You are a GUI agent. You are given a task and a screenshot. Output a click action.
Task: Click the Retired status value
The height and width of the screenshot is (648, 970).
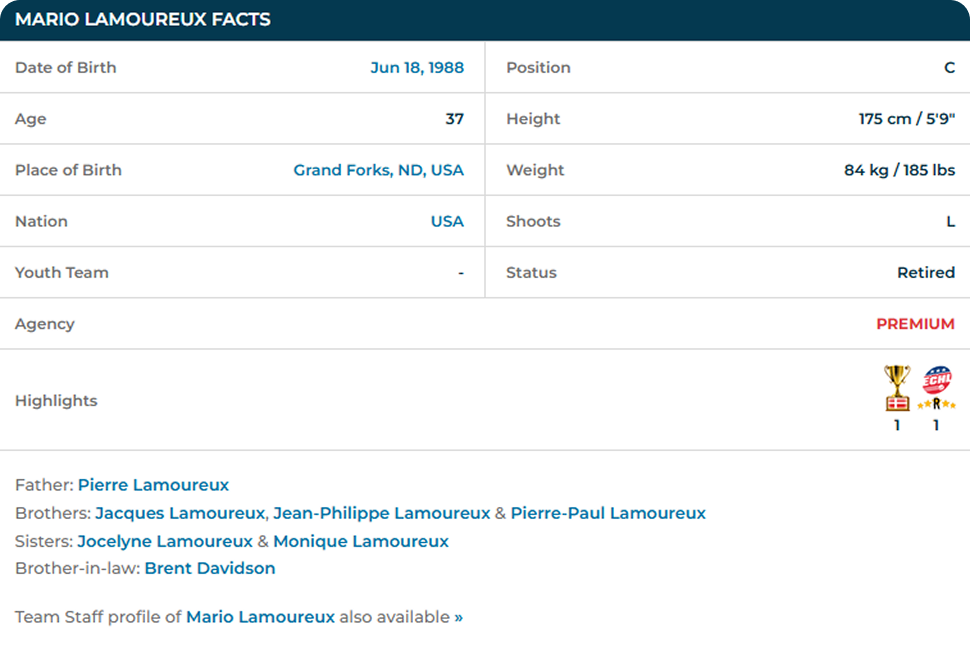pos(925,273)
